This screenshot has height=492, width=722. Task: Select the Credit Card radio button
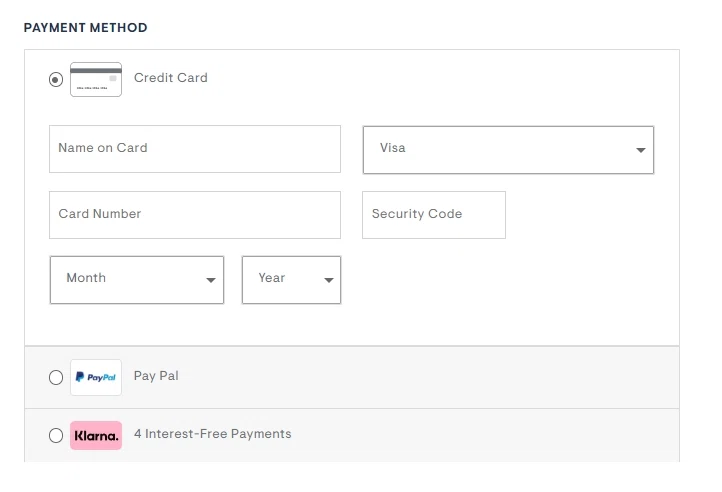click(56, 80)
